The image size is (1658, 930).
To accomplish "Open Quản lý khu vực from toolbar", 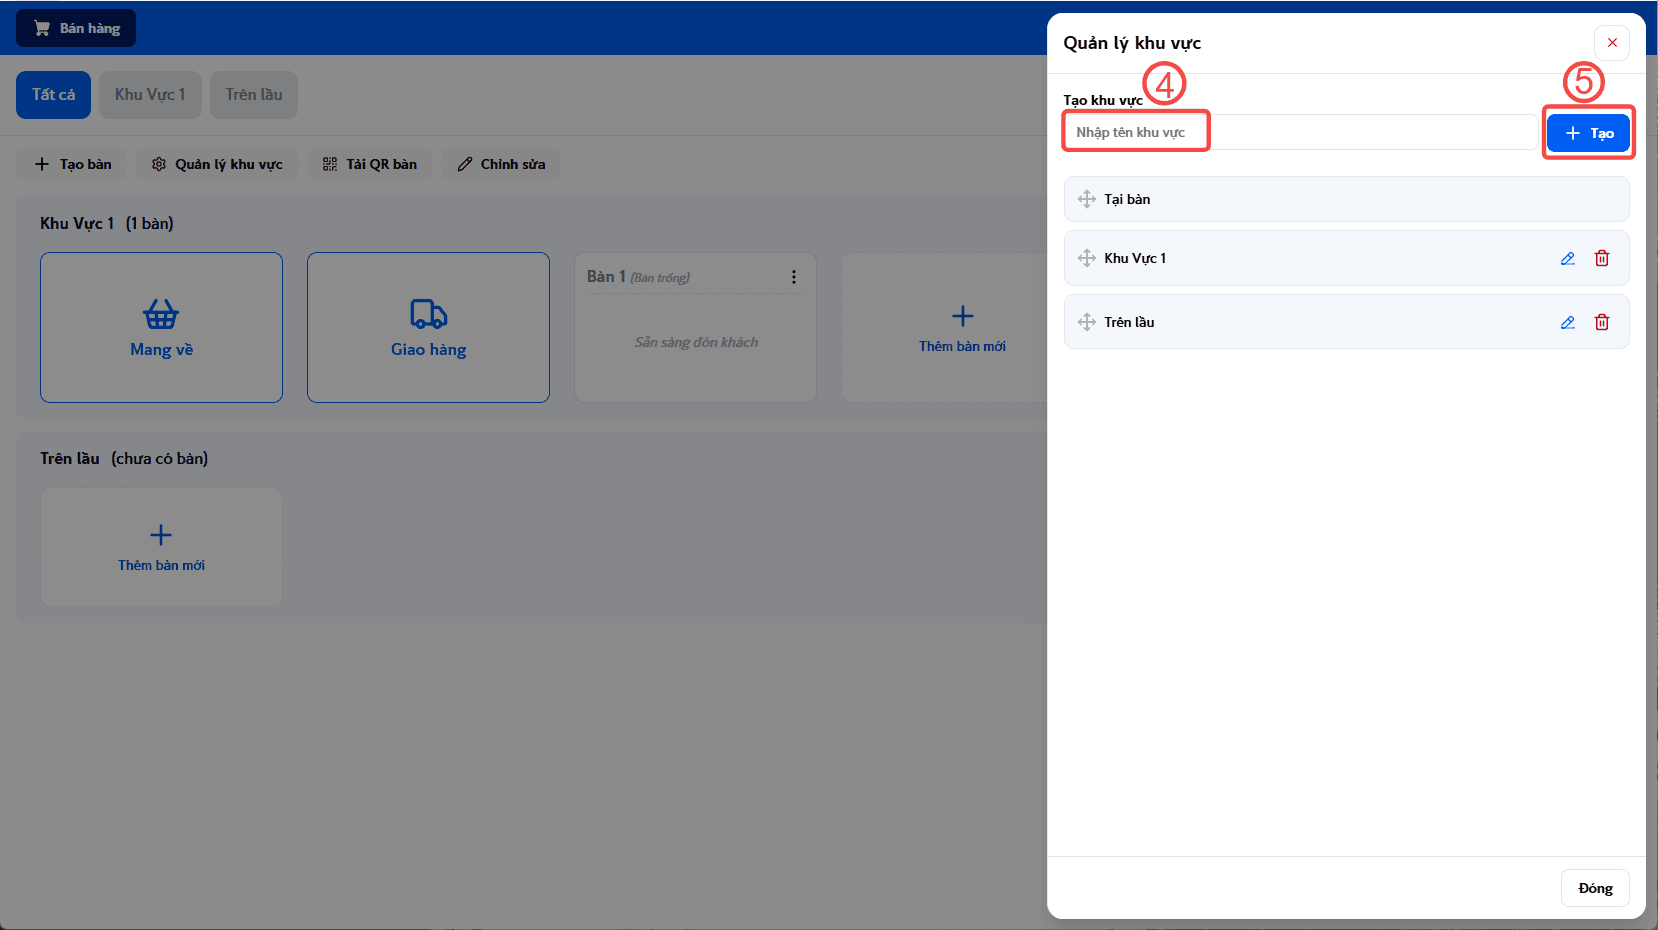I will click(x=217, y=164).
